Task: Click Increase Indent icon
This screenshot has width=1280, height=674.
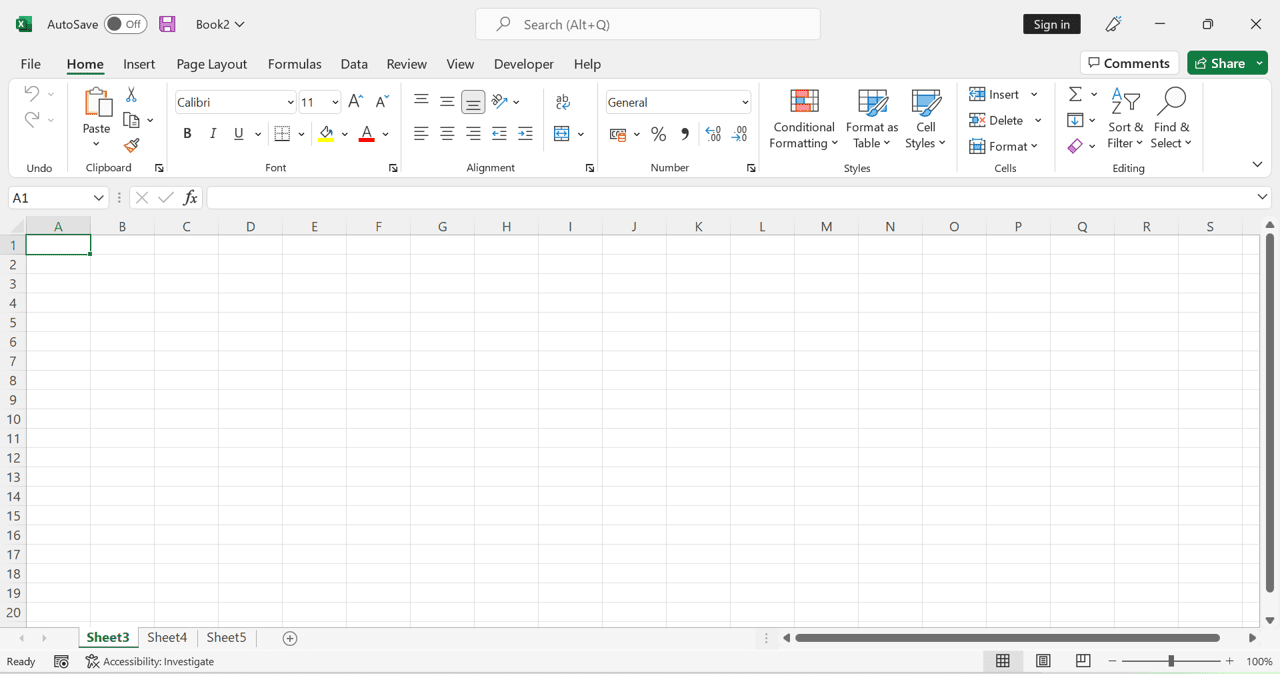Action: (x=525, y=134)
